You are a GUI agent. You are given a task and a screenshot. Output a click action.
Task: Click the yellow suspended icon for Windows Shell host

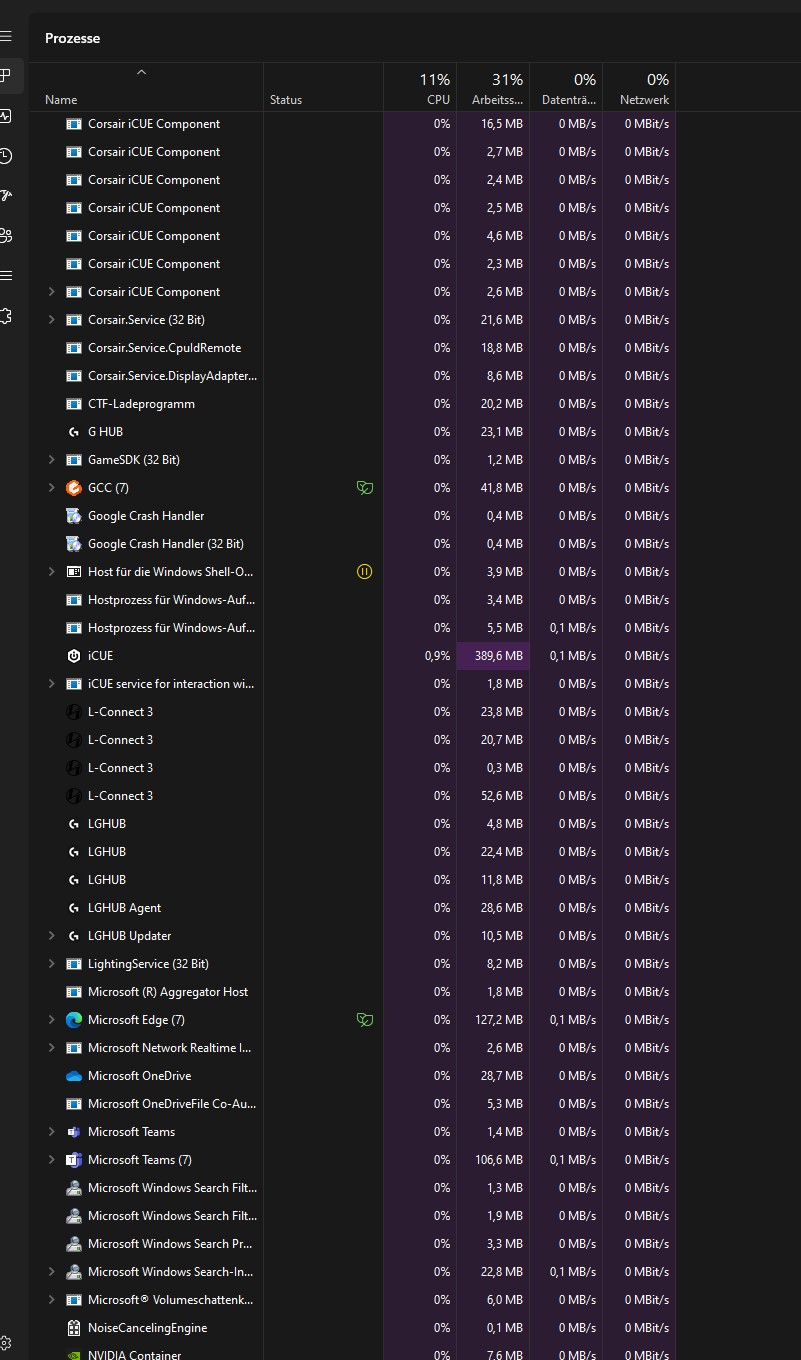[365, 572]
